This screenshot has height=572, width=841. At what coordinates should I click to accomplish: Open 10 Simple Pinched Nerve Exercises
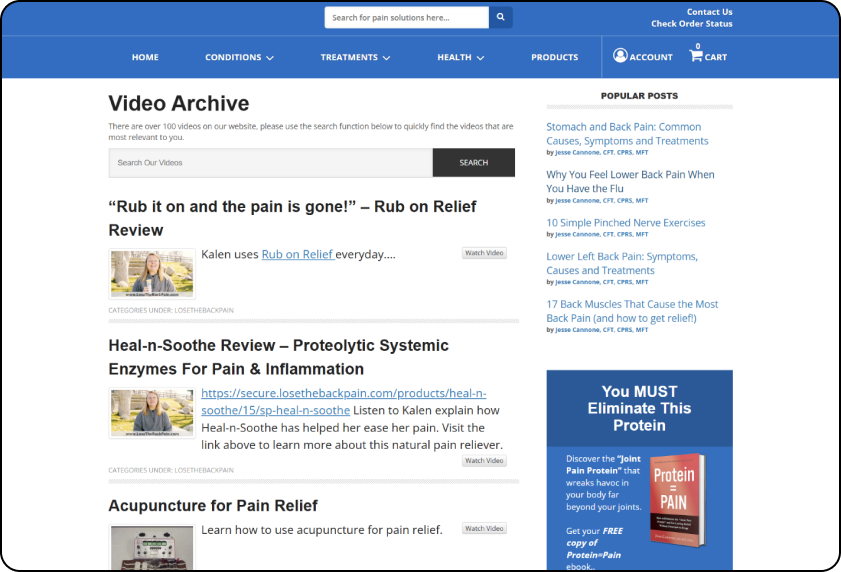tap(625, 223)
